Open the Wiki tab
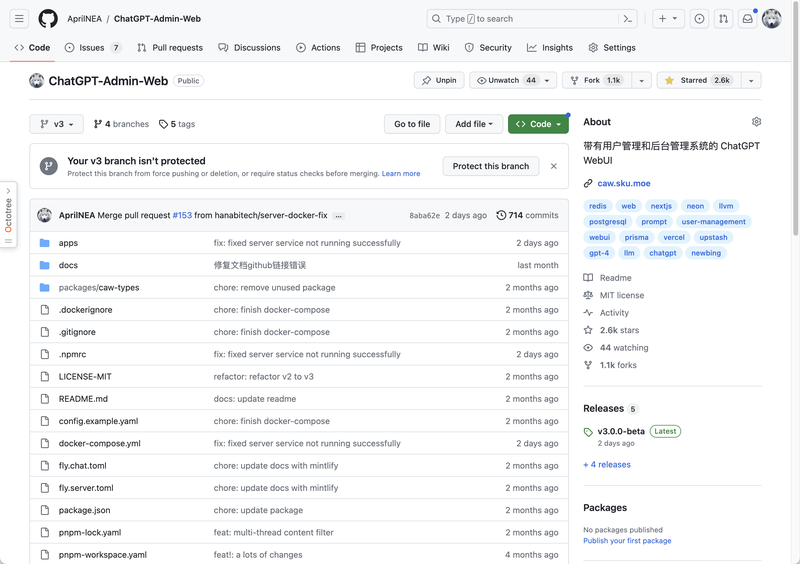Image resolution: width=800 pixels, height=564 pixels. pyautogui.click(x=434, y=48)
